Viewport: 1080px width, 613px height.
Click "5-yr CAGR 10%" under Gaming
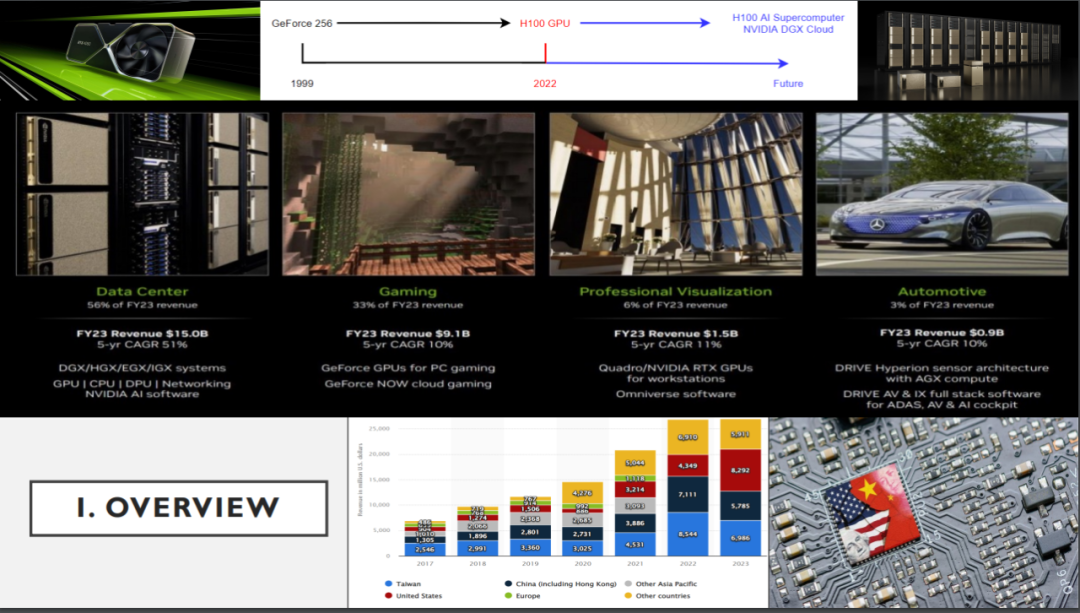(408, 344)
